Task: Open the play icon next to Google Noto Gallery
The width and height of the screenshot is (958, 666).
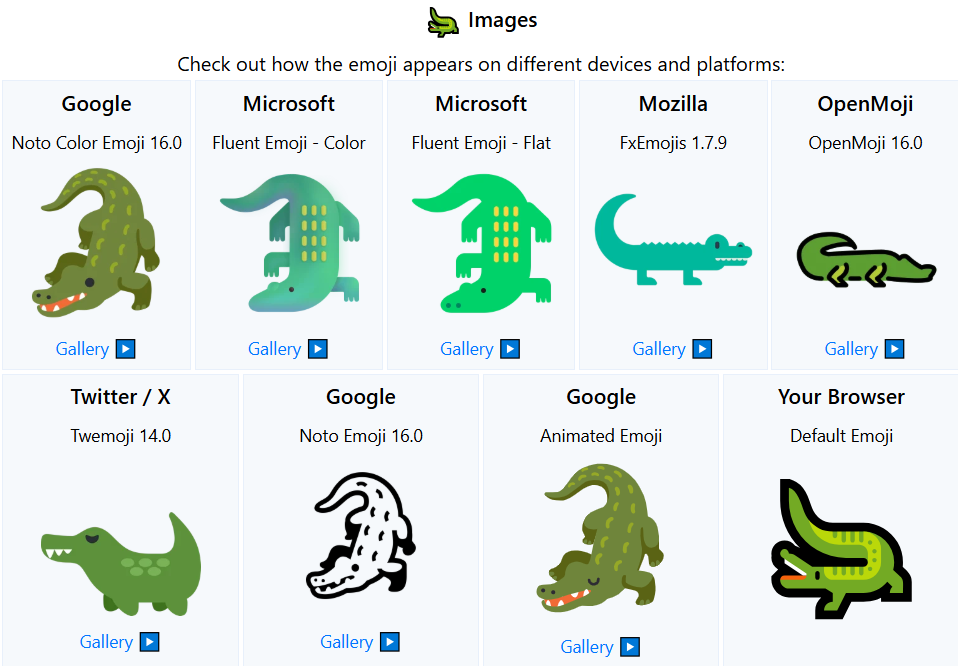Action: pos(125,348)
